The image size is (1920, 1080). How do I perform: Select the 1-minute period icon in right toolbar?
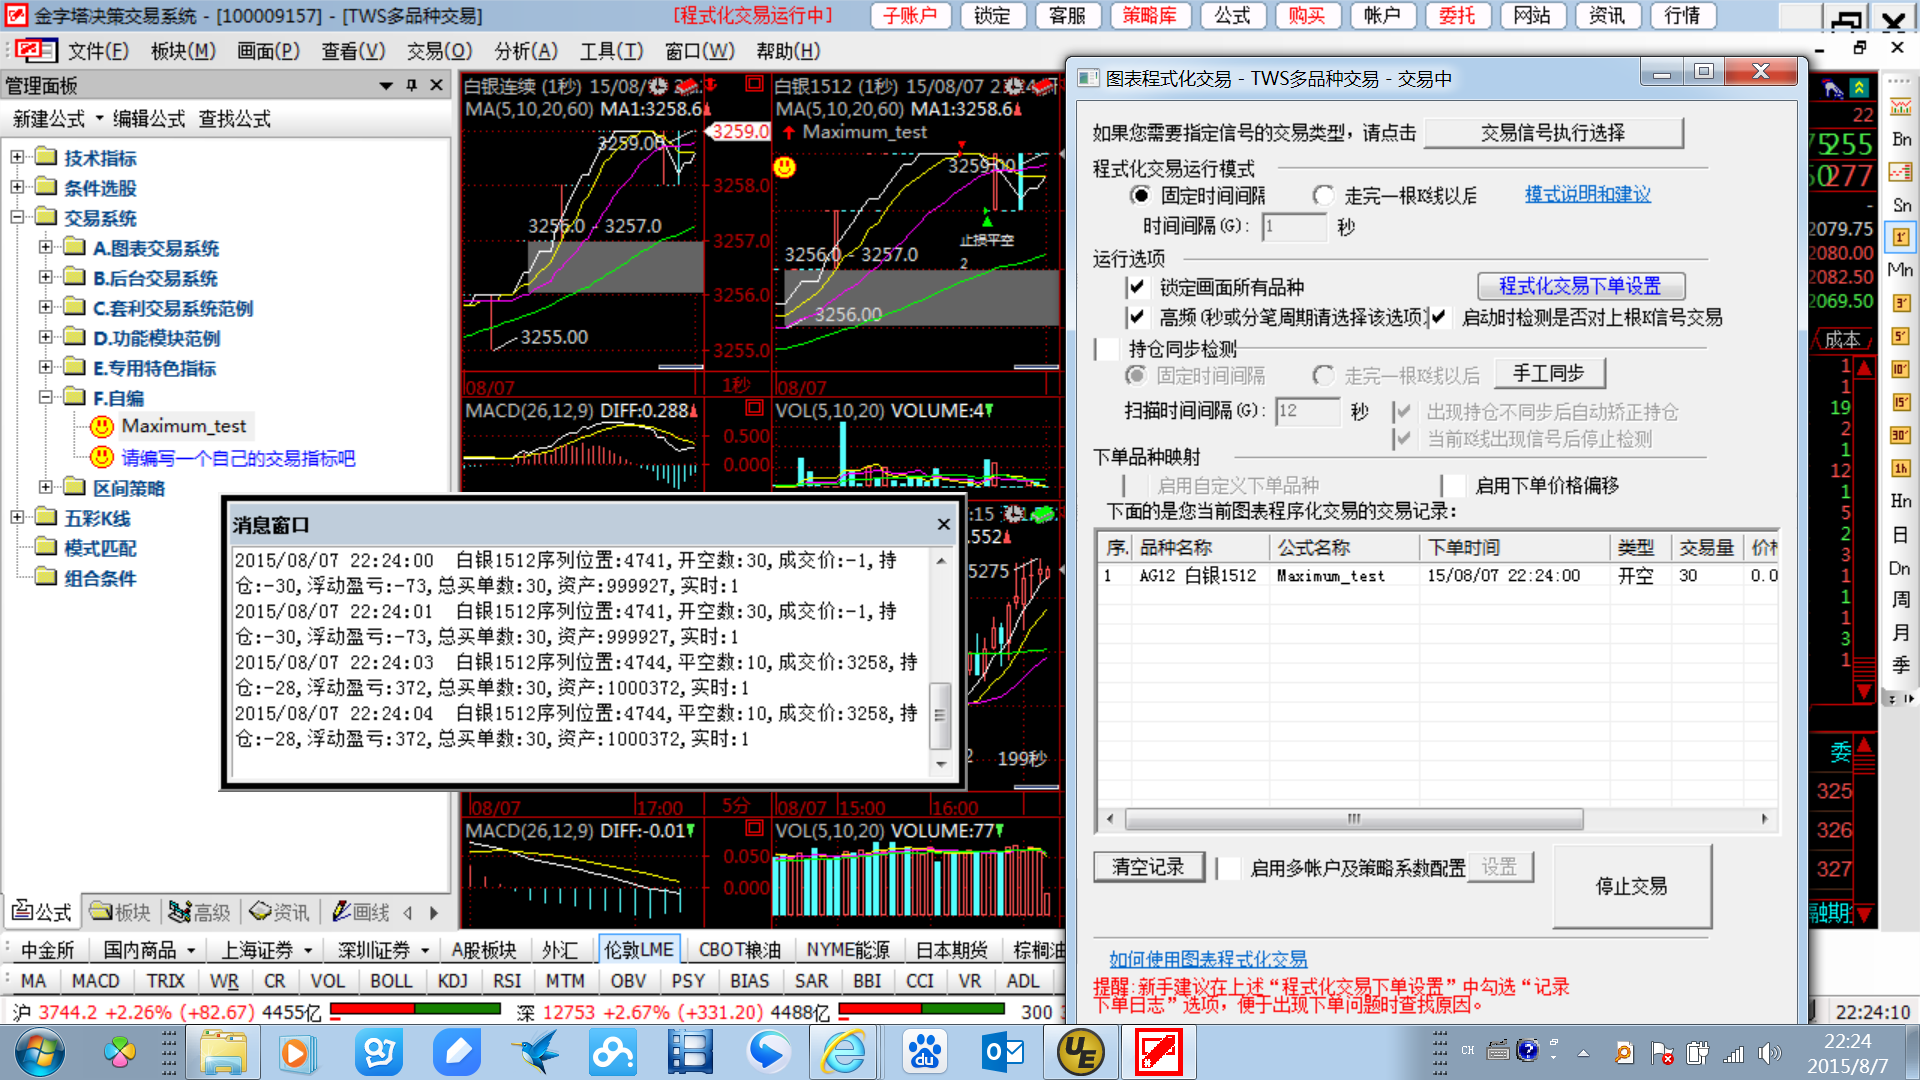1901,237
